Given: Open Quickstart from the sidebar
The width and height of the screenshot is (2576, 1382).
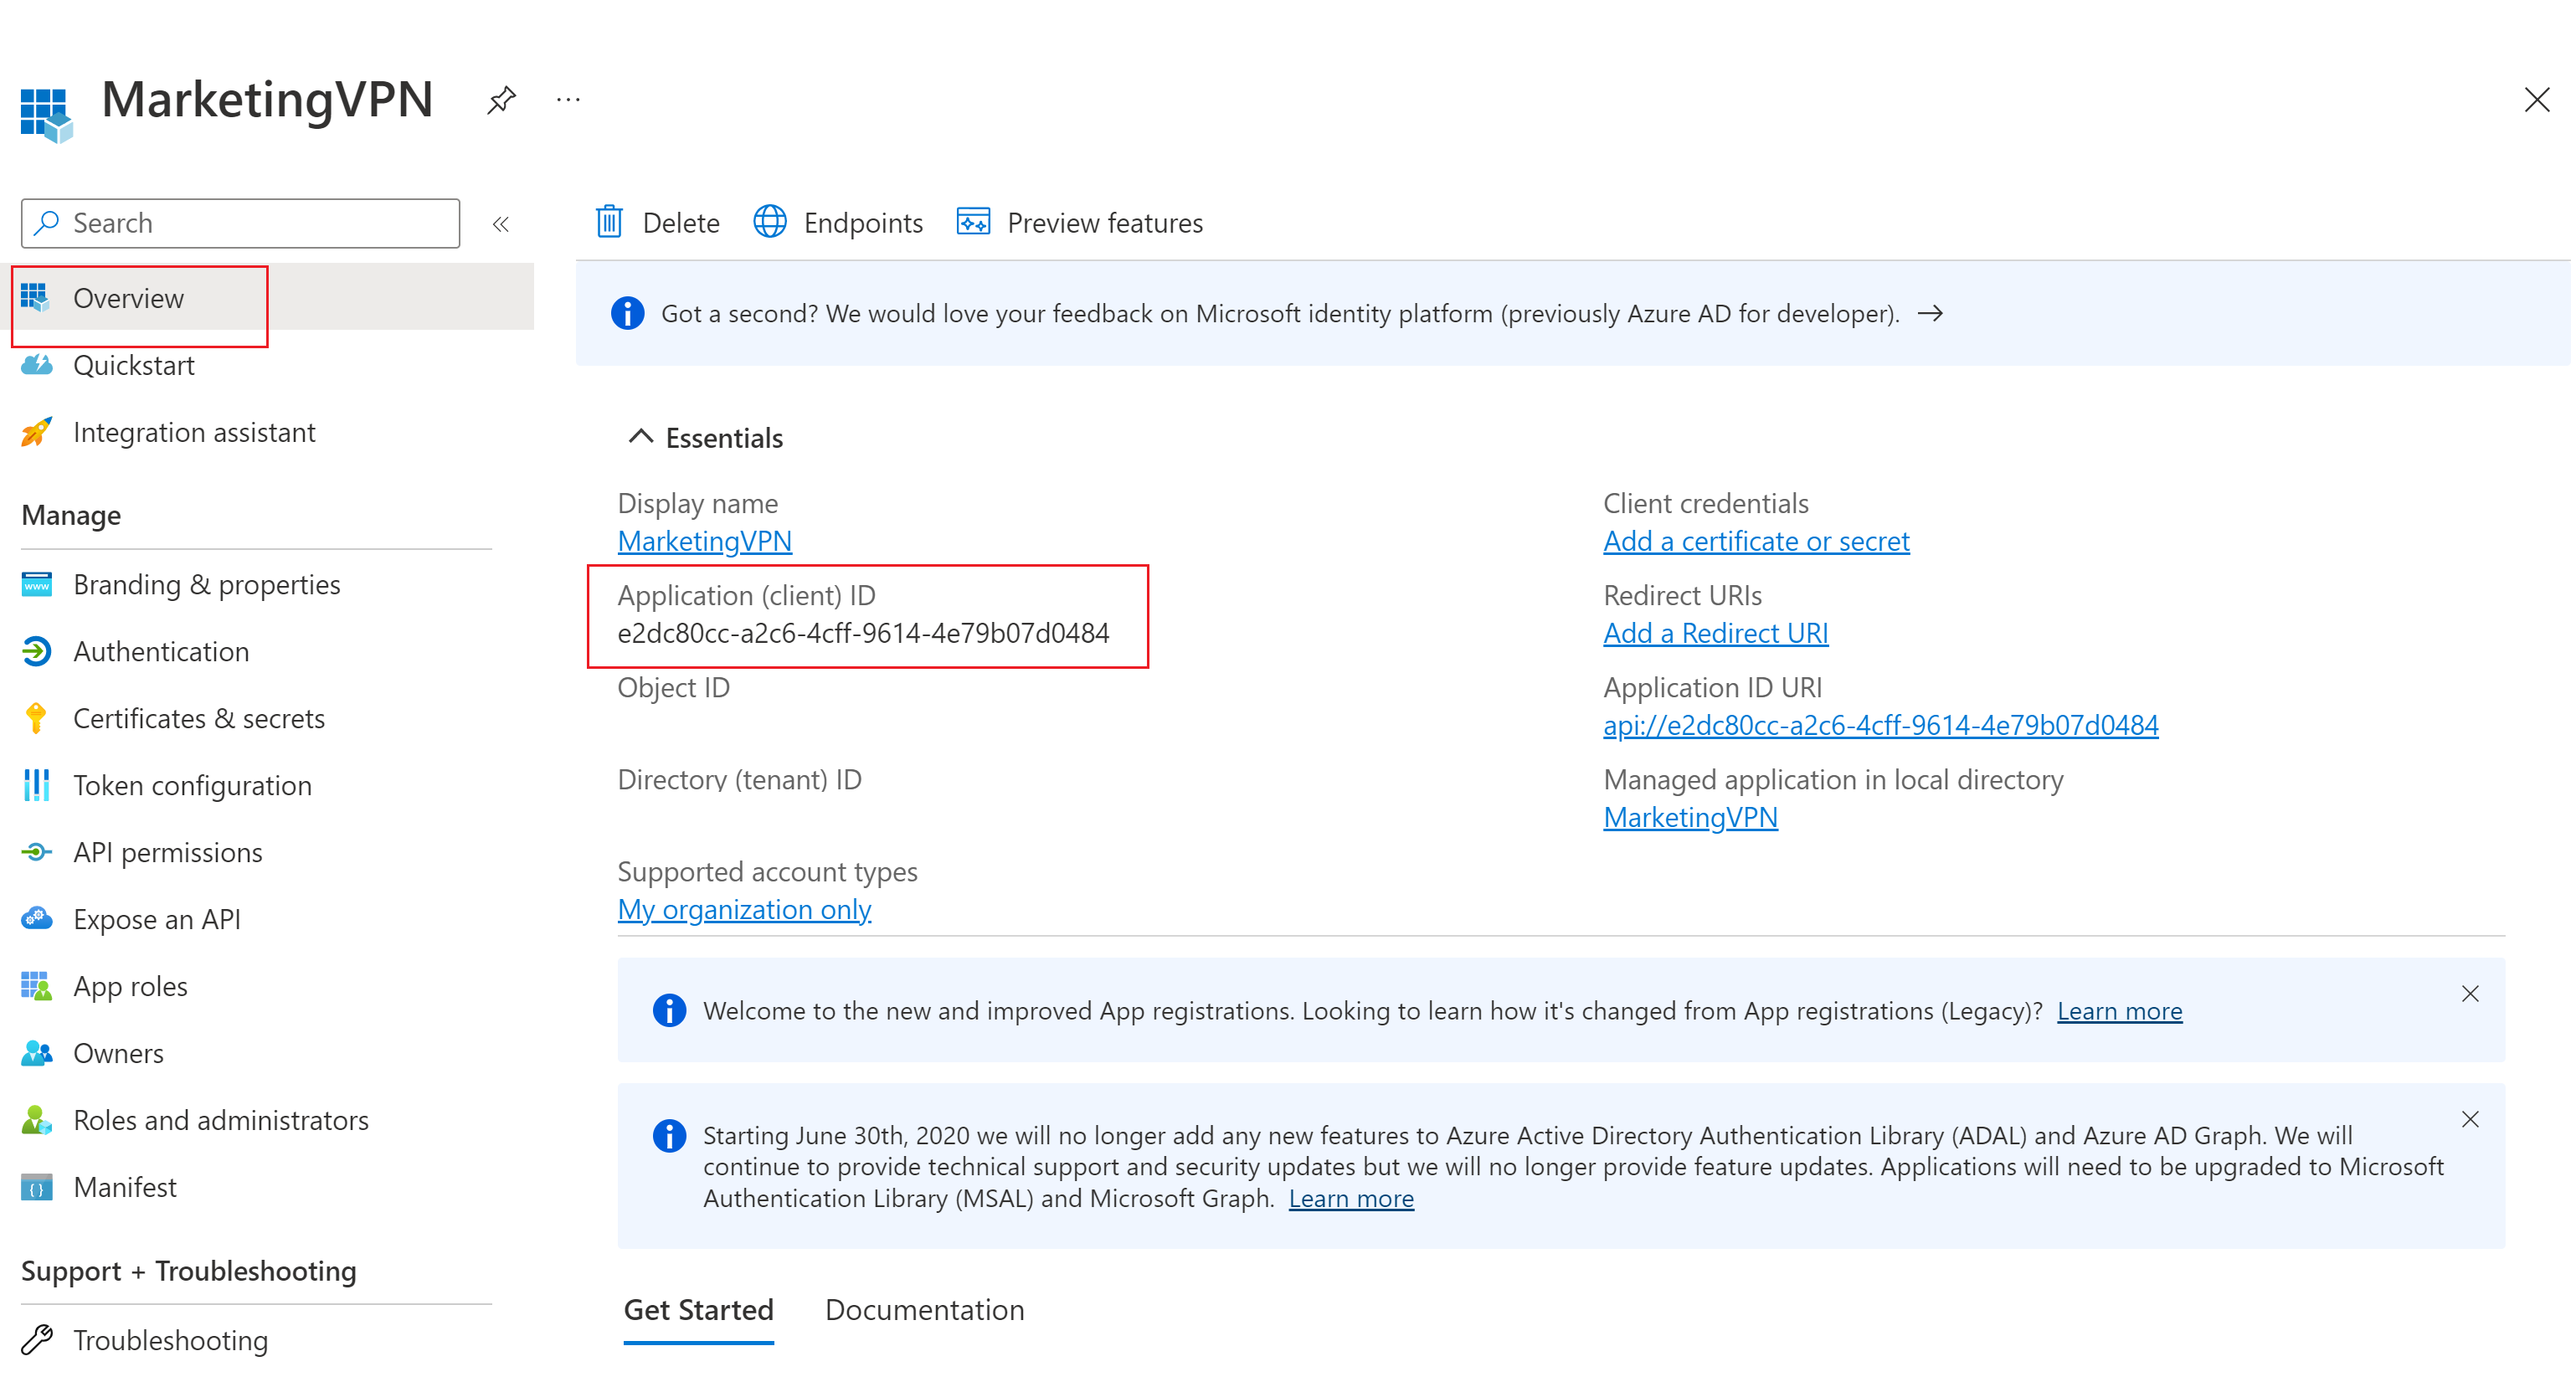Looking at the screenshot, I should point(133,365).
